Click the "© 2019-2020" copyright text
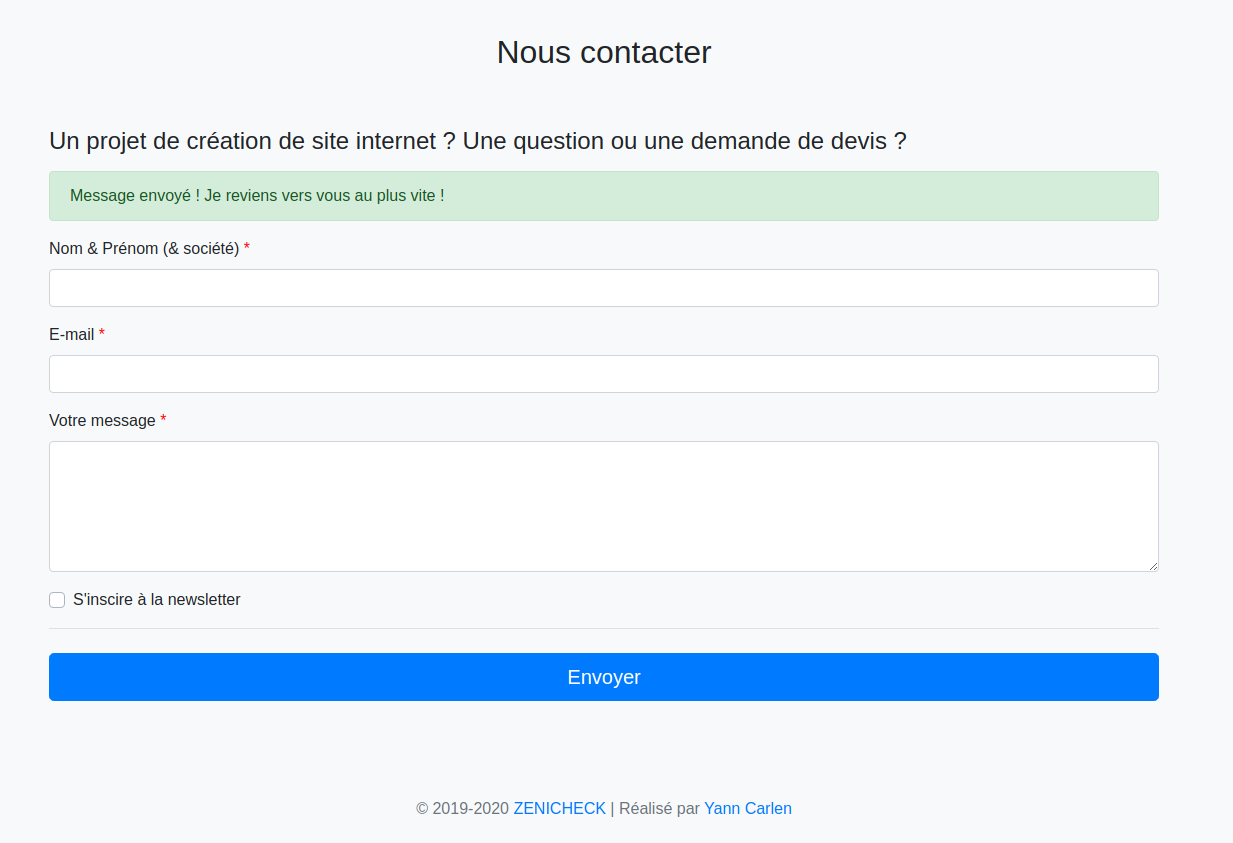This screenshot has width=1233, height=843. coord(463,808)
